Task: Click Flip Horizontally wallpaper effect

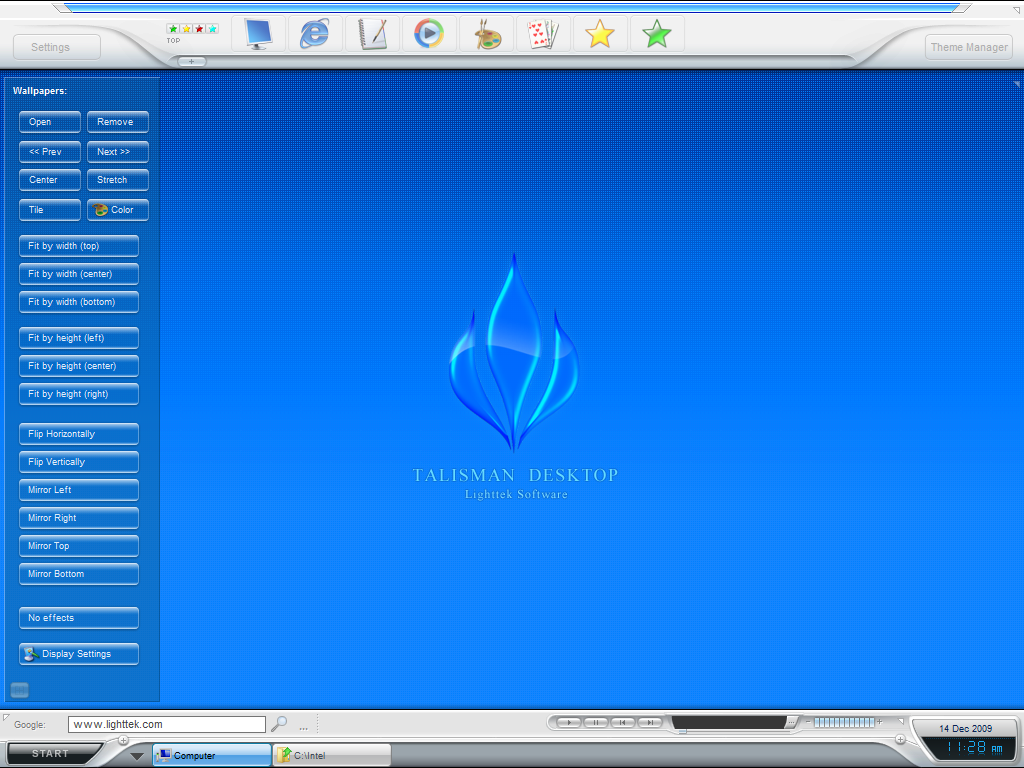Action: 78,434
